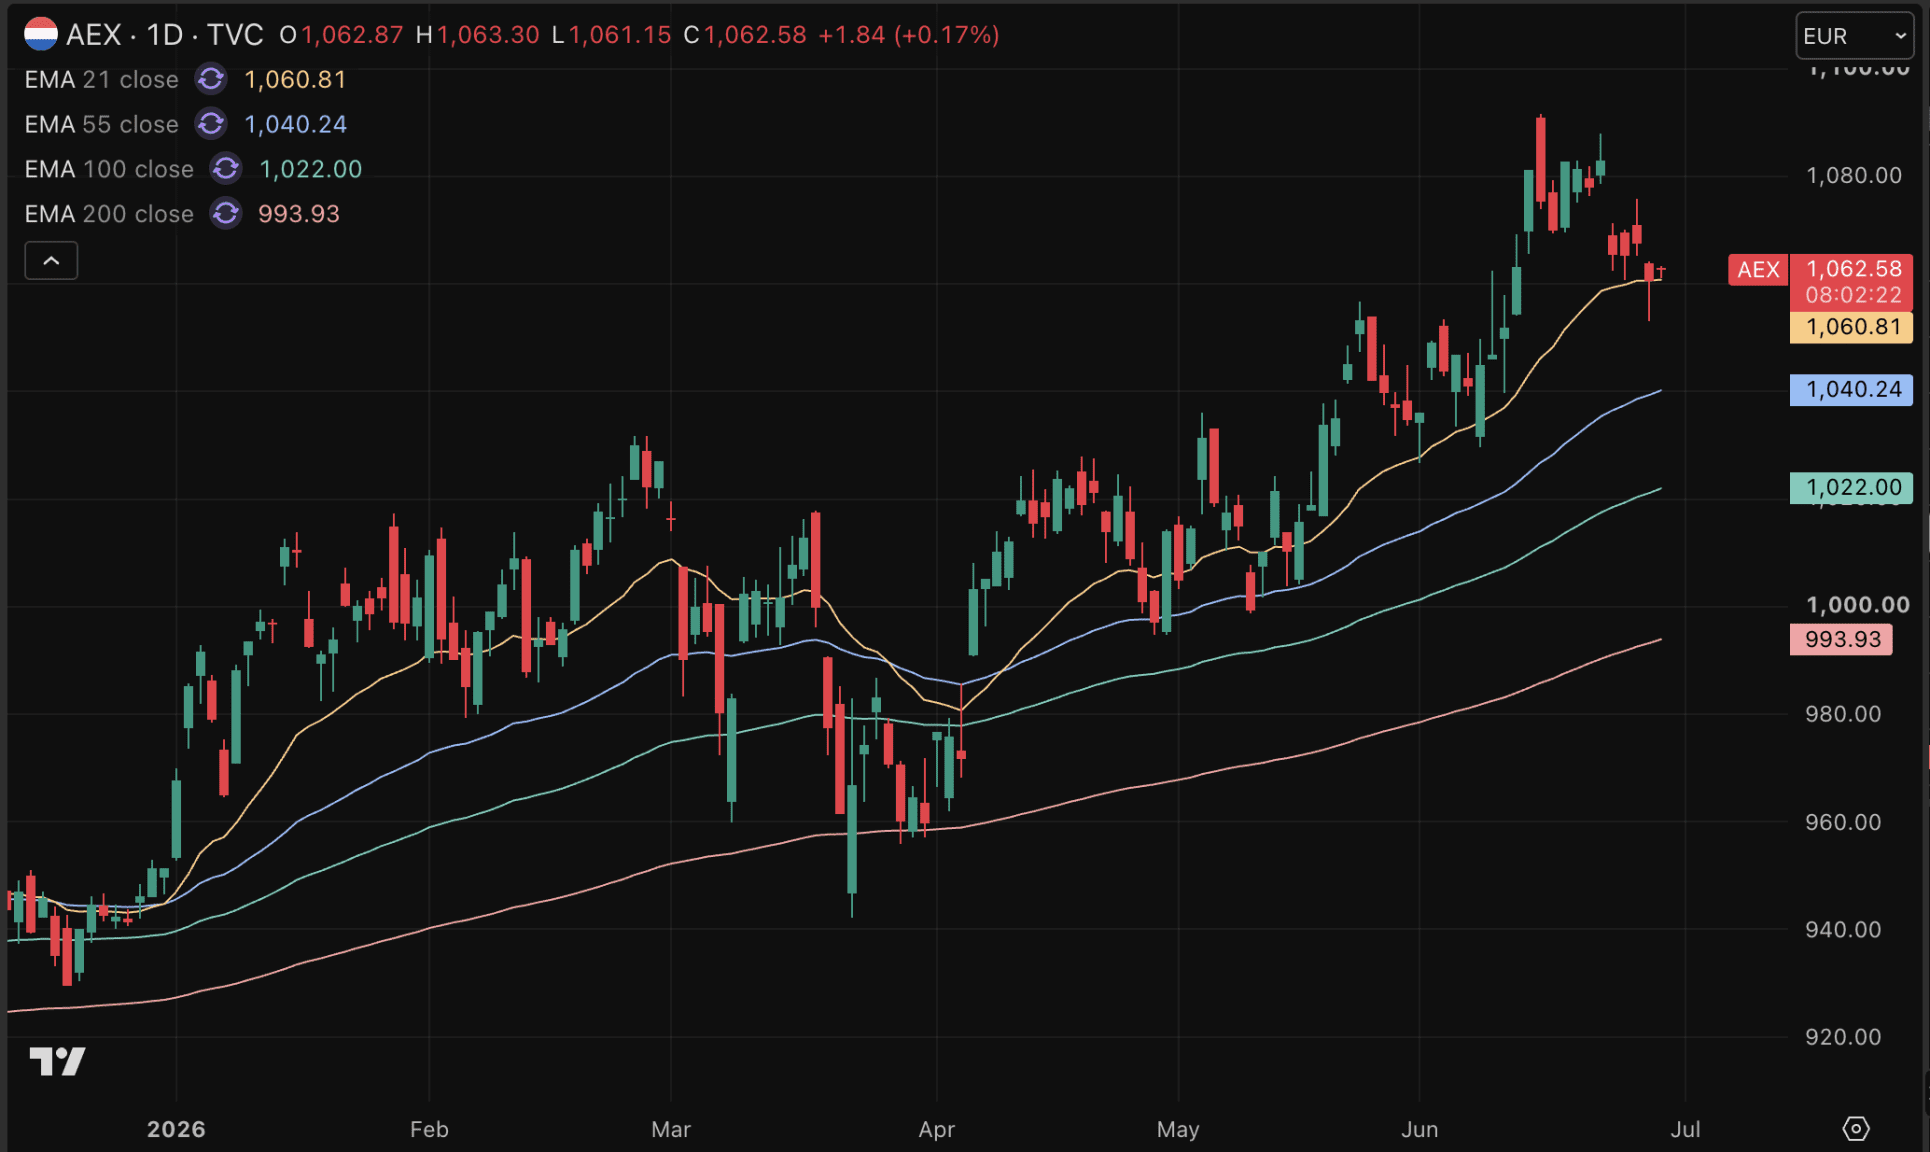Click the EMA 21 legend value 1,060.81
This screenshot has width=1930, height=1152.
pos(296,80)
